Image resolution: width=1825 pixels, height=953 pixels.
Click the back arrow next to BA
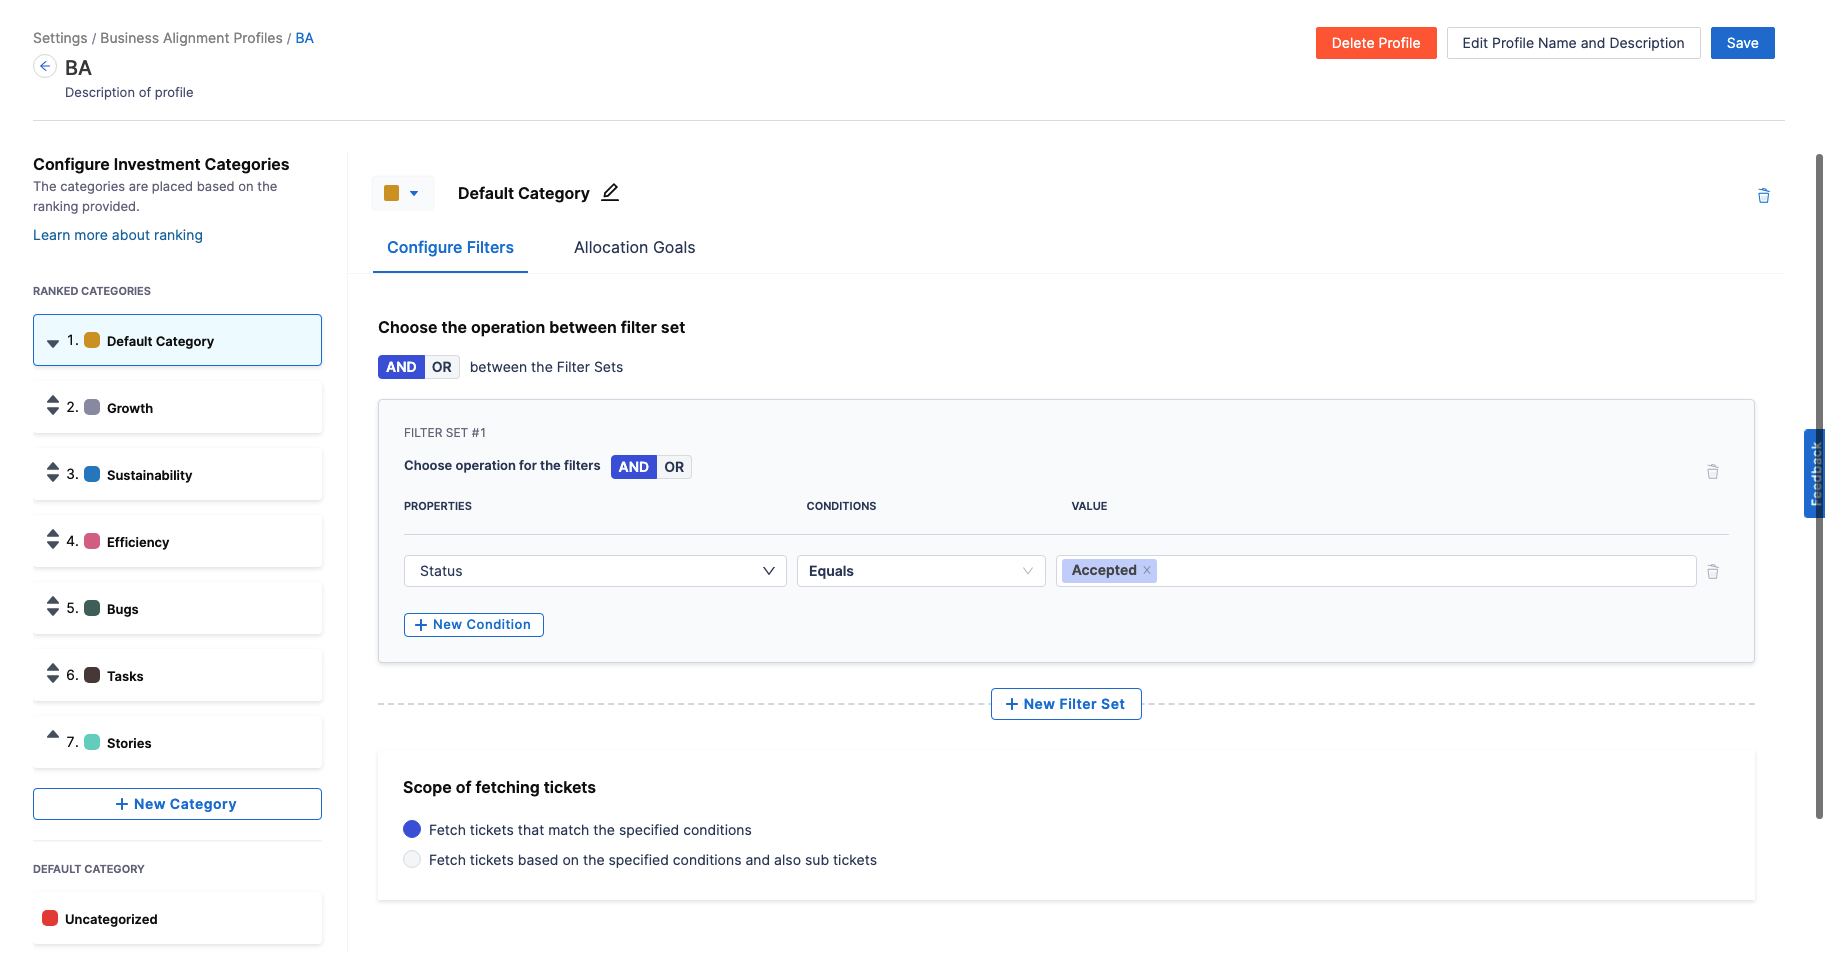point(45,66)
